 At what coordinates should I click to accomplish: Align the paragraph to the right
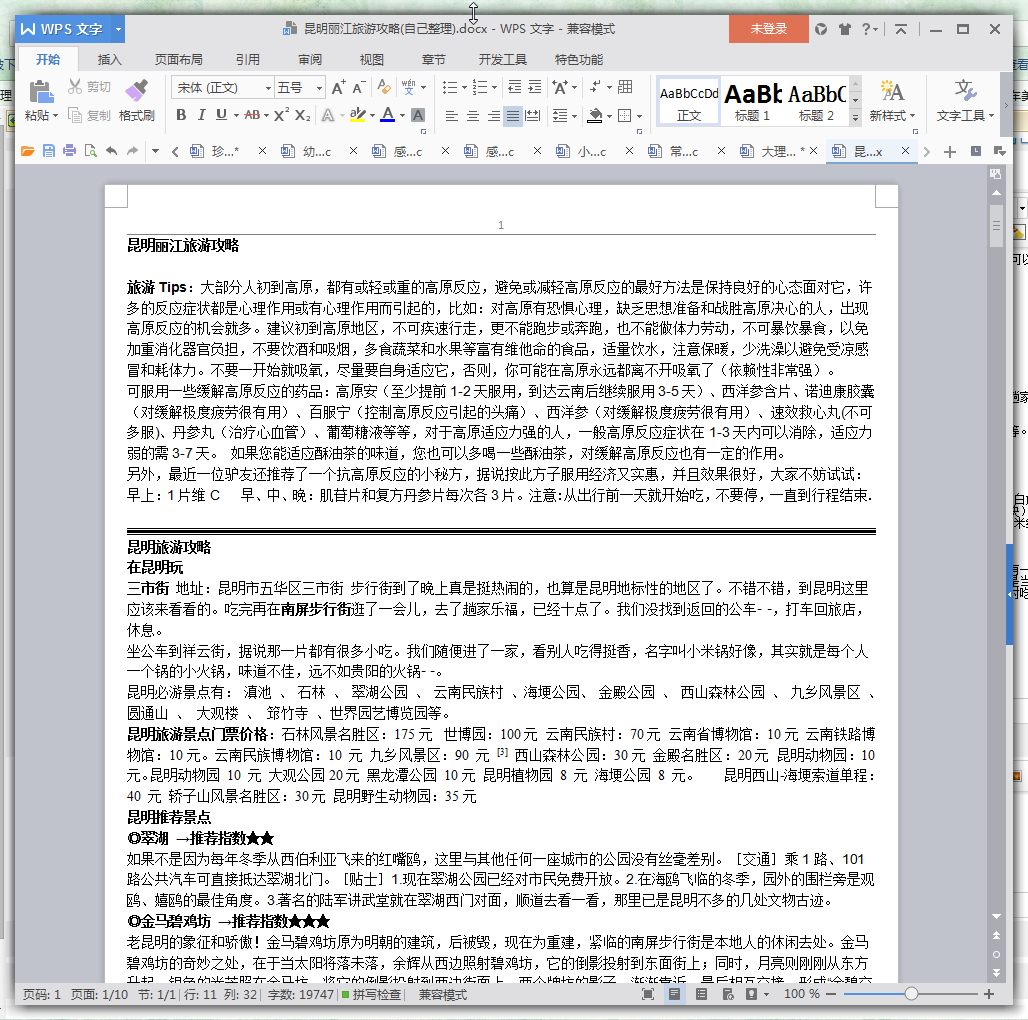pos(494,116)
